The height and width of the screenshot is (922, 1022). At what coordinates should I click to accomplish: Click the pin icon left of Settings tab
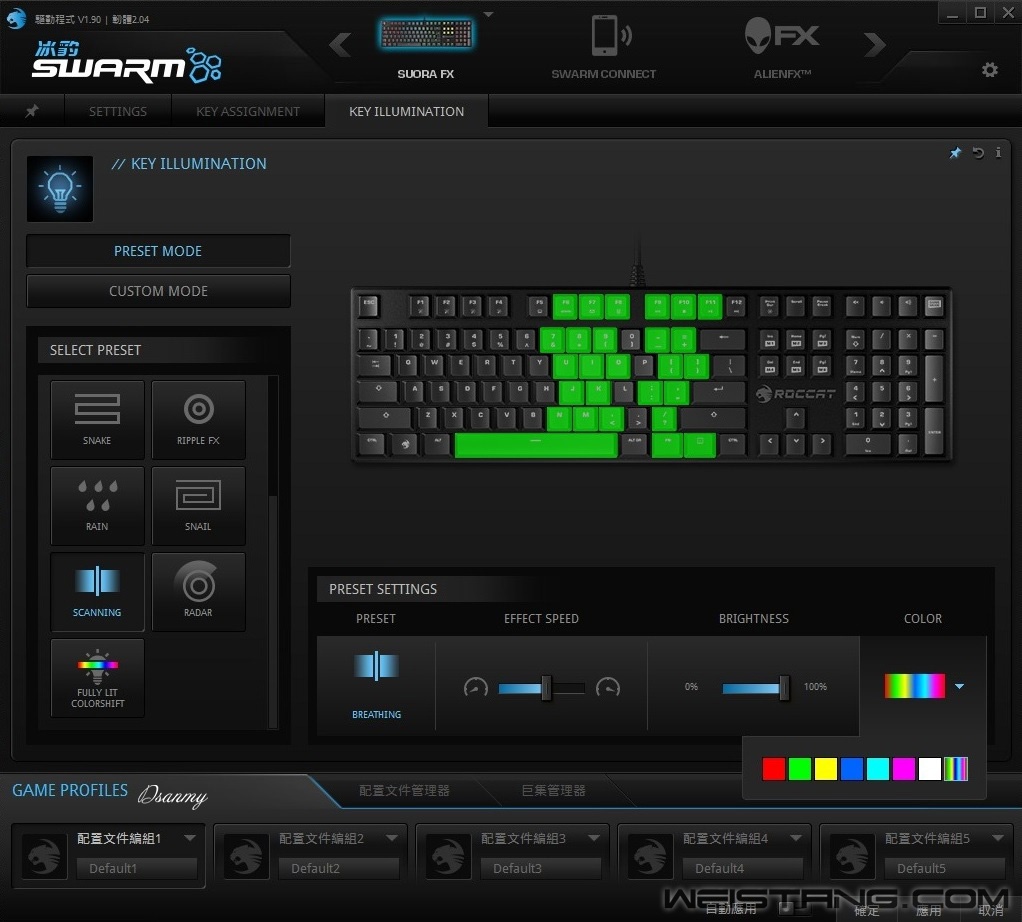point(31,111)
